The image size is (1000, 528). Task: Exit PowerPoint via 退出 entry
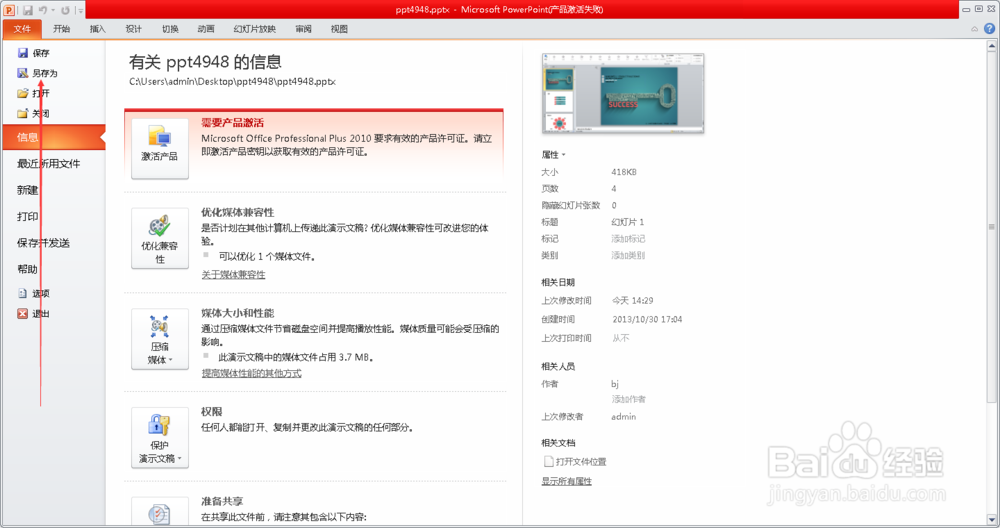(33, 314)
